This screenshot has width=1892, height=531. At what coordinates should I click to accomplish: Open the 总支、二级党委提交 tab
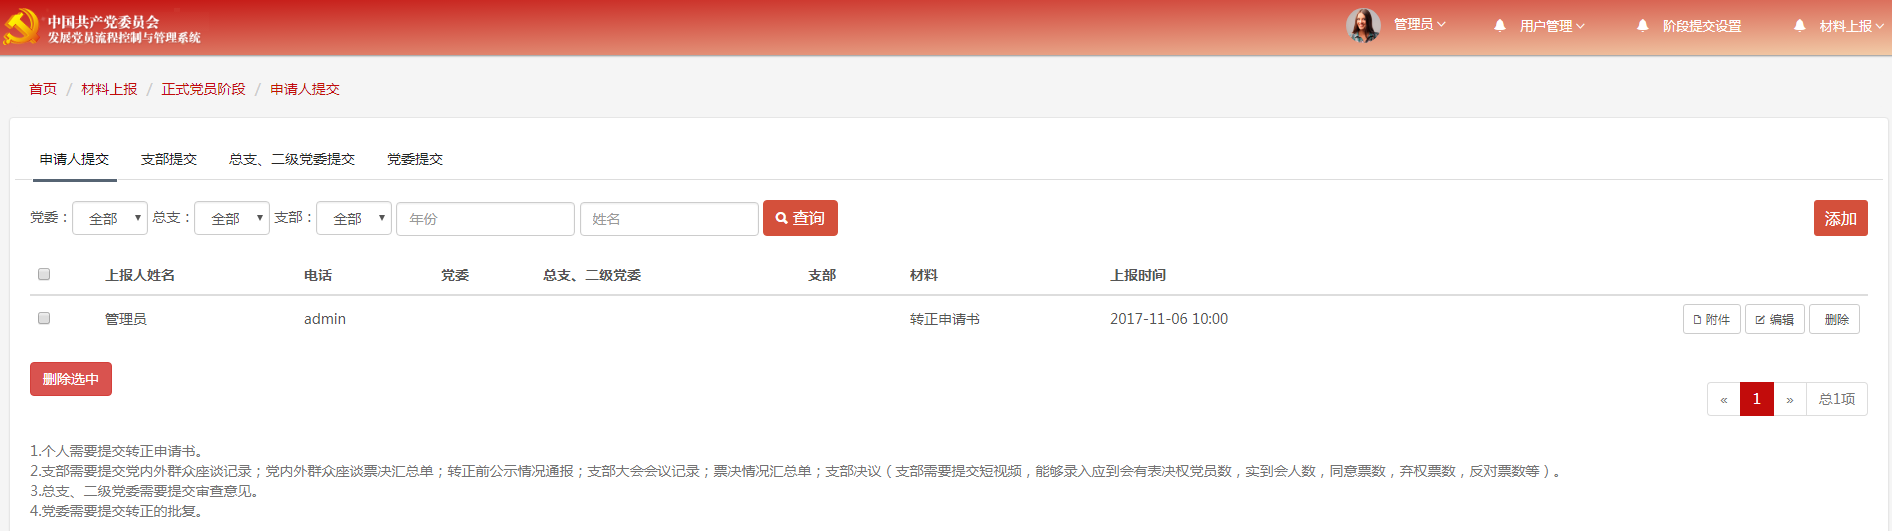coord(292,159)
